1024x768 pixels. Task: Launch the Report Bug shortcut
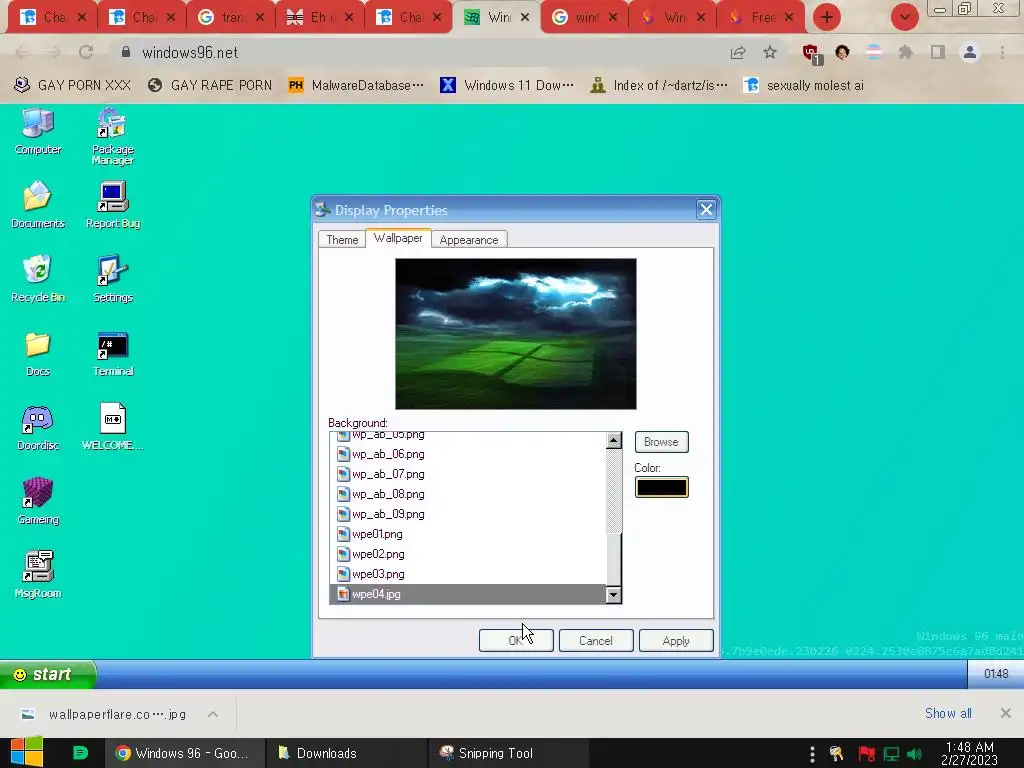click(x=112, y=205)
